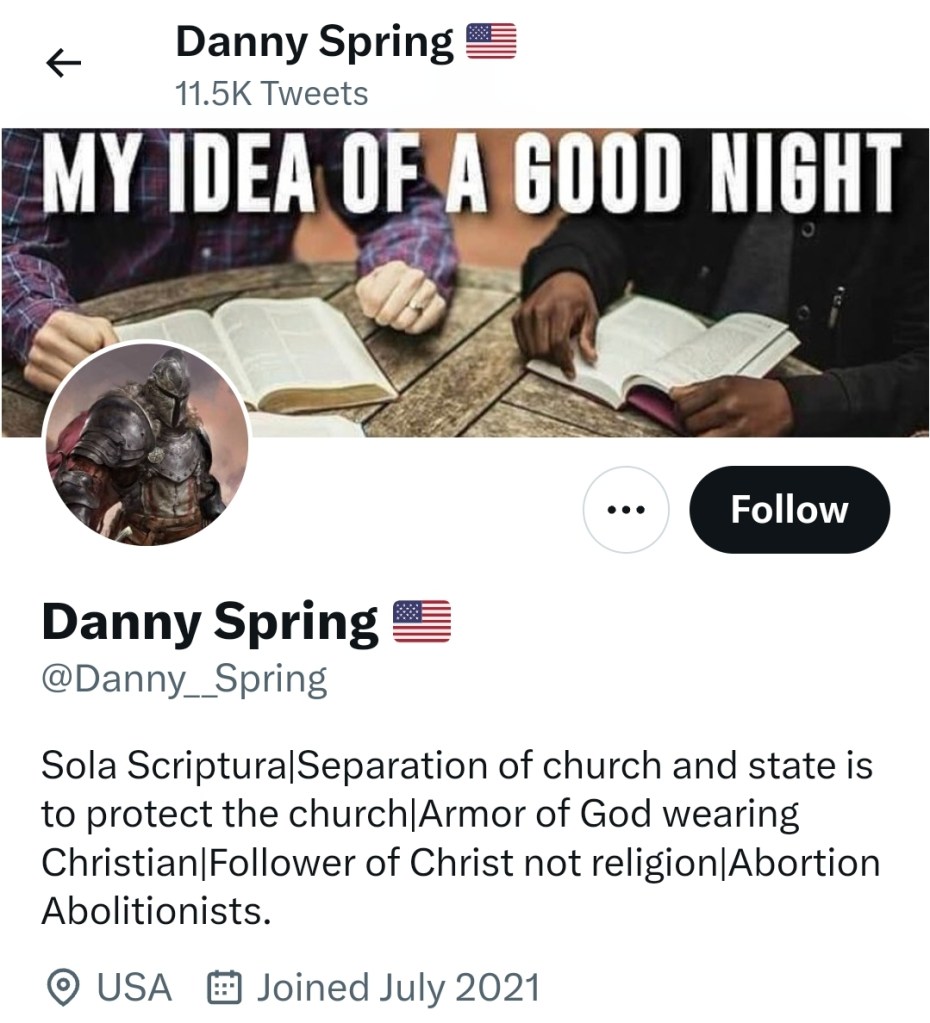This screenshot has width=930, height=1023.
Task: Follow Danny Spring
Action: 789,510
